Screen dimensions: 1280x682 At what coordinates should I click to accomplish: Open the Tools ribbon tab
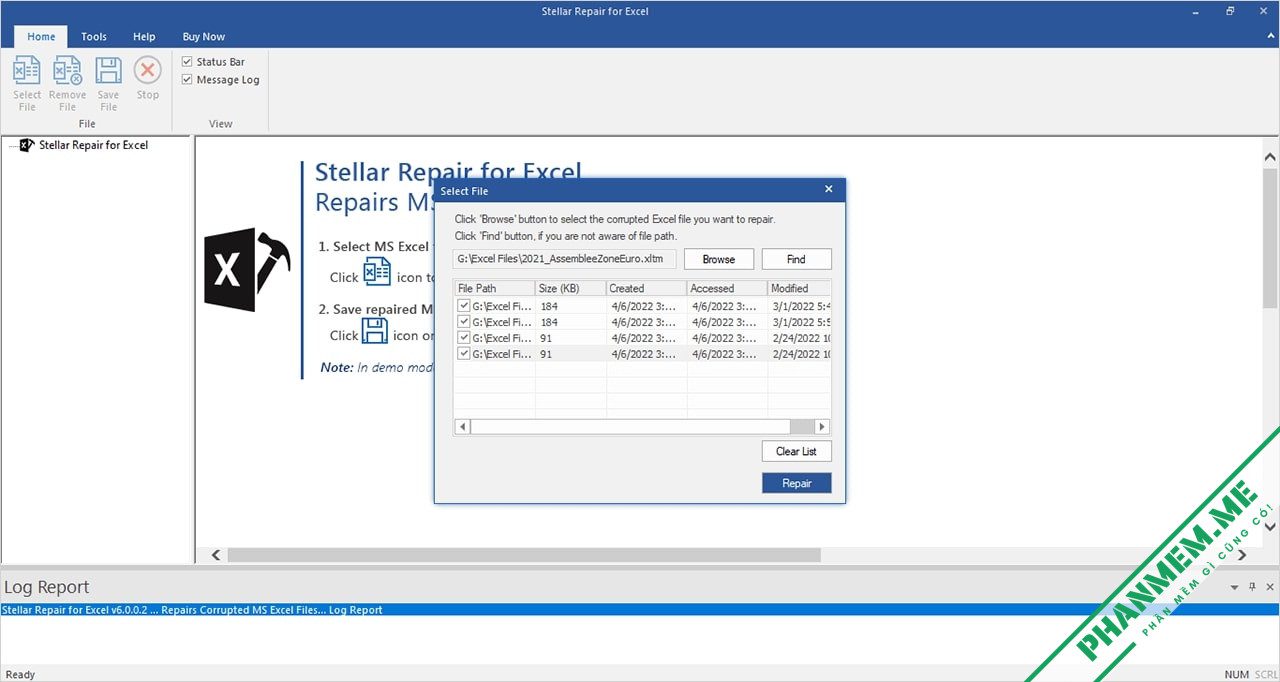(x=94, y=36)
